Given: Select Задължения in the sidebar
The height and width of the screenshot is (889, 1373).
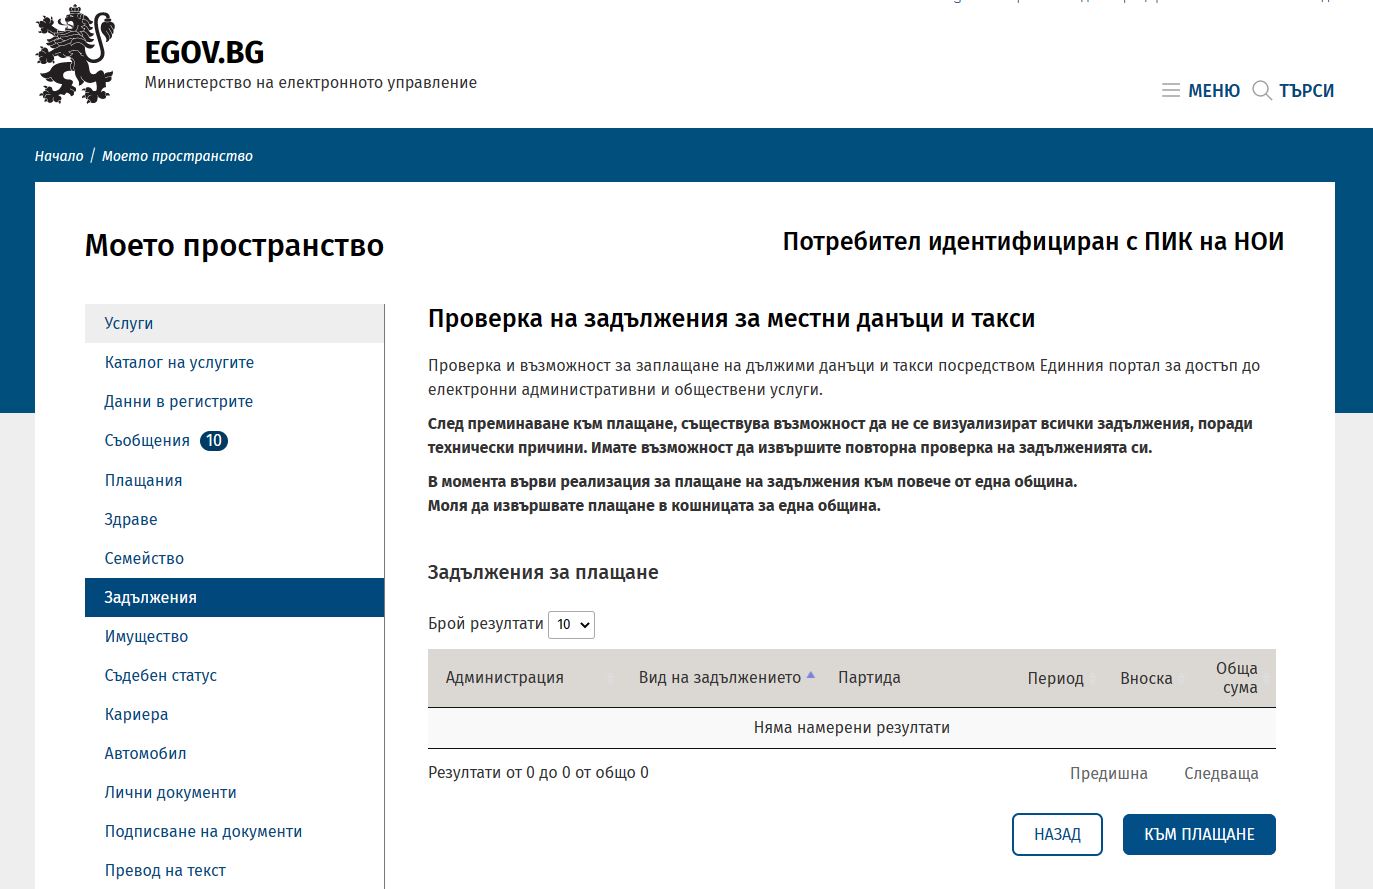Looking at the screenshot, I should point(151,598).
